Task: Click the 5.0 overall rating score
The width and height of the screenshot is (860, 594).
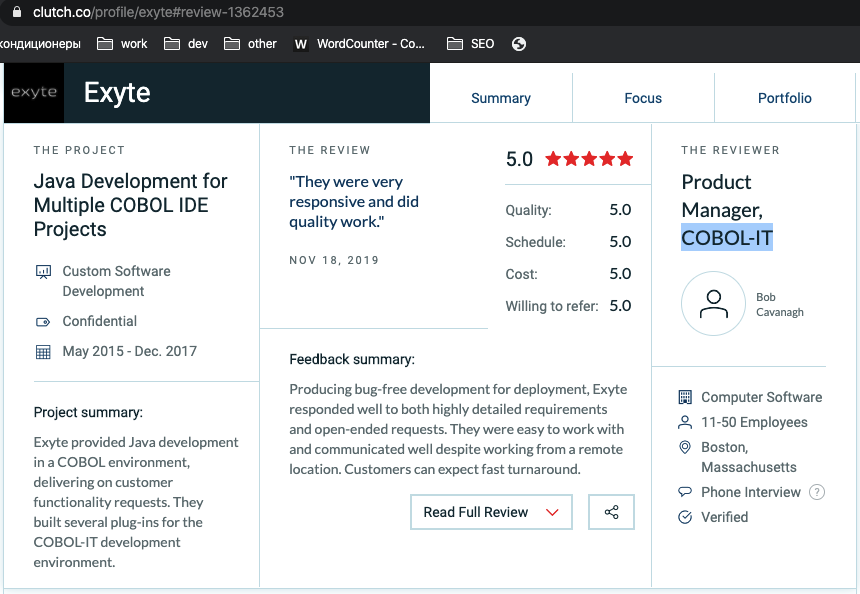Action: tap(519, 159)
